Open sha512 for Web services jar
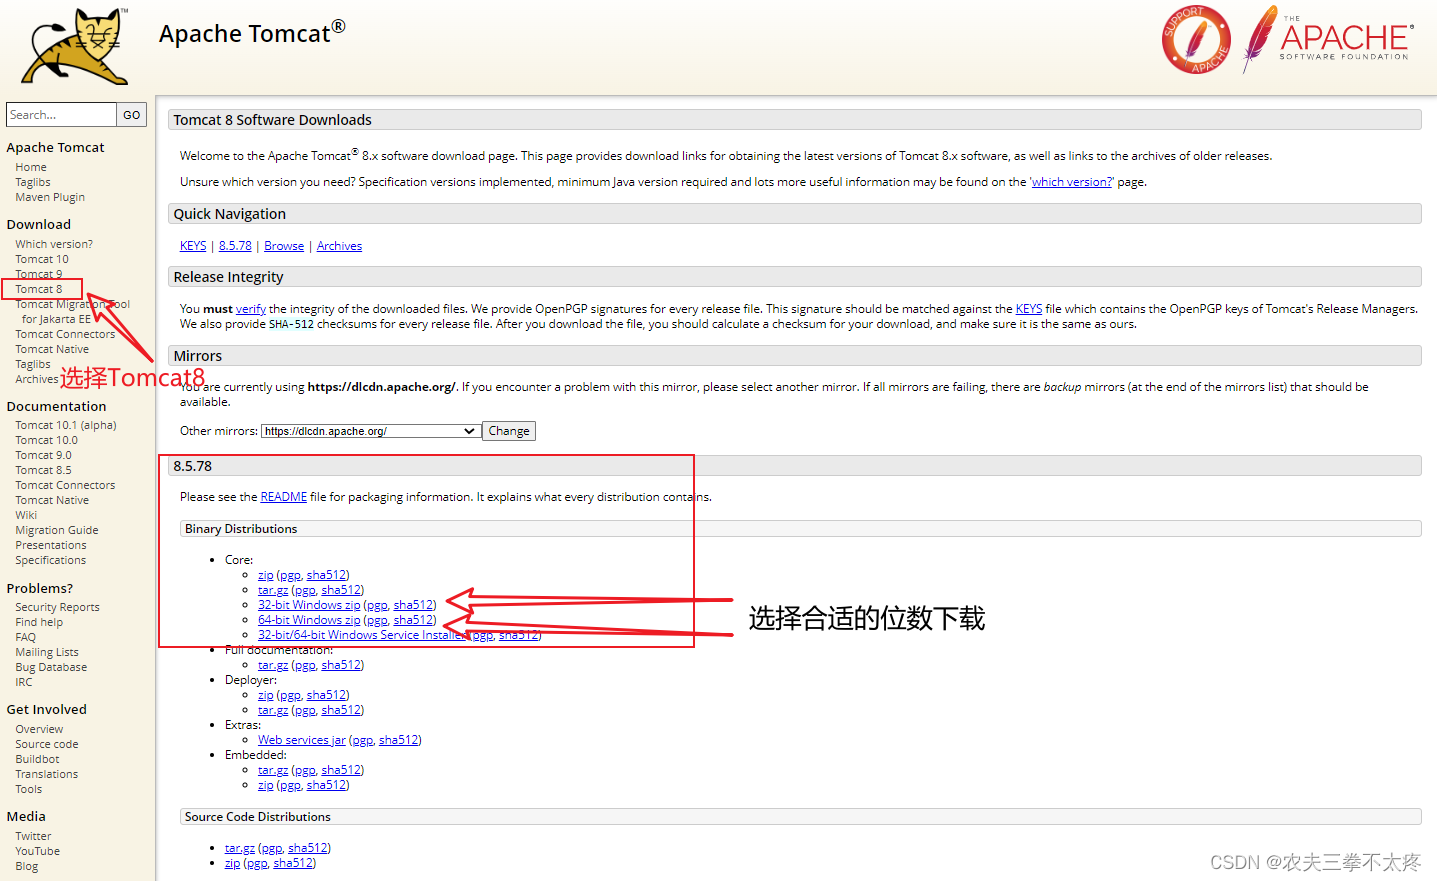The height and width of the screenshot is (881, 1437). click(x=399, y=740)
